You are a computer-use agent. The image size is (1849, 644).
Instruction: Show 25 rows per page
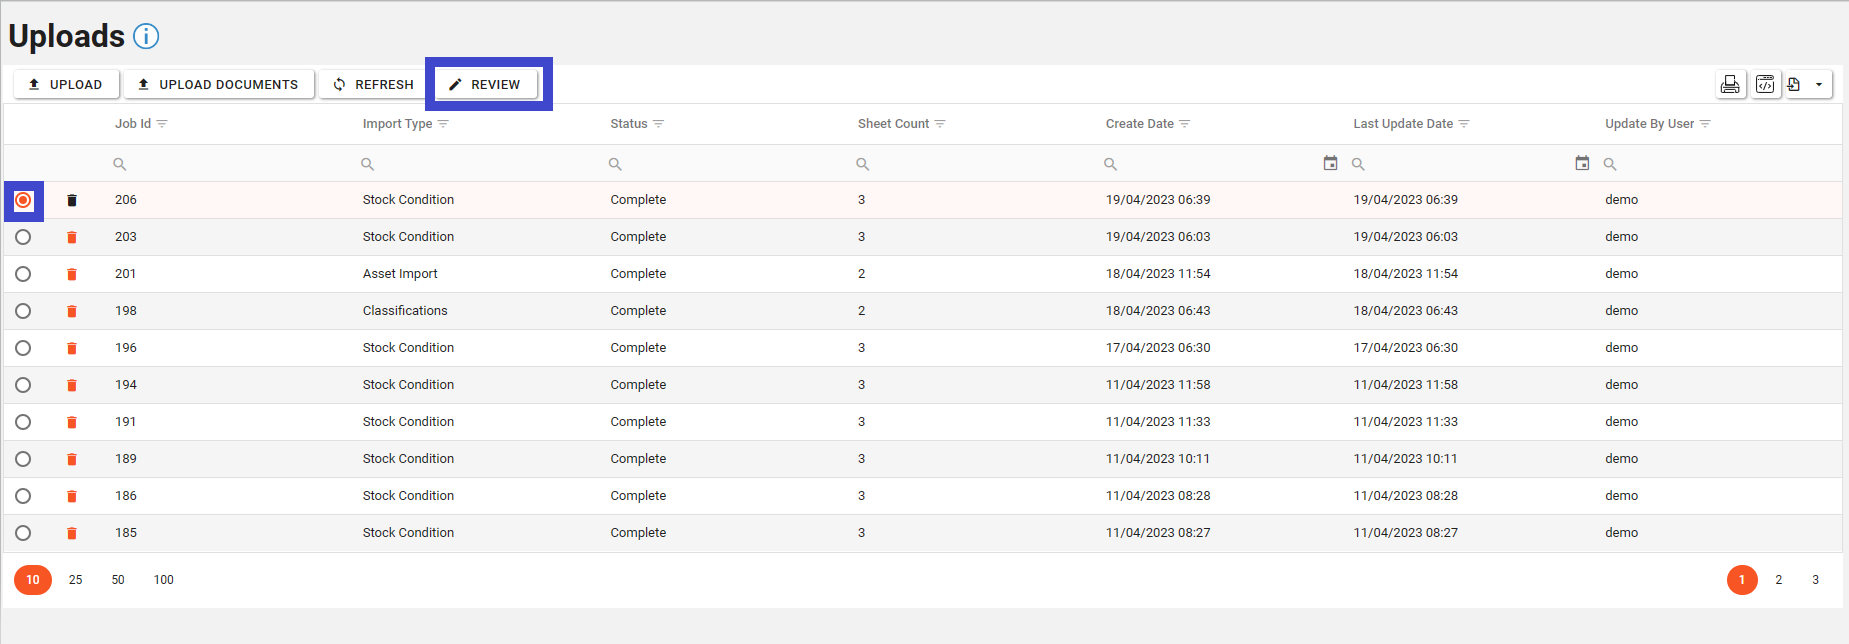pyautogui.click(x=76, y=580)
